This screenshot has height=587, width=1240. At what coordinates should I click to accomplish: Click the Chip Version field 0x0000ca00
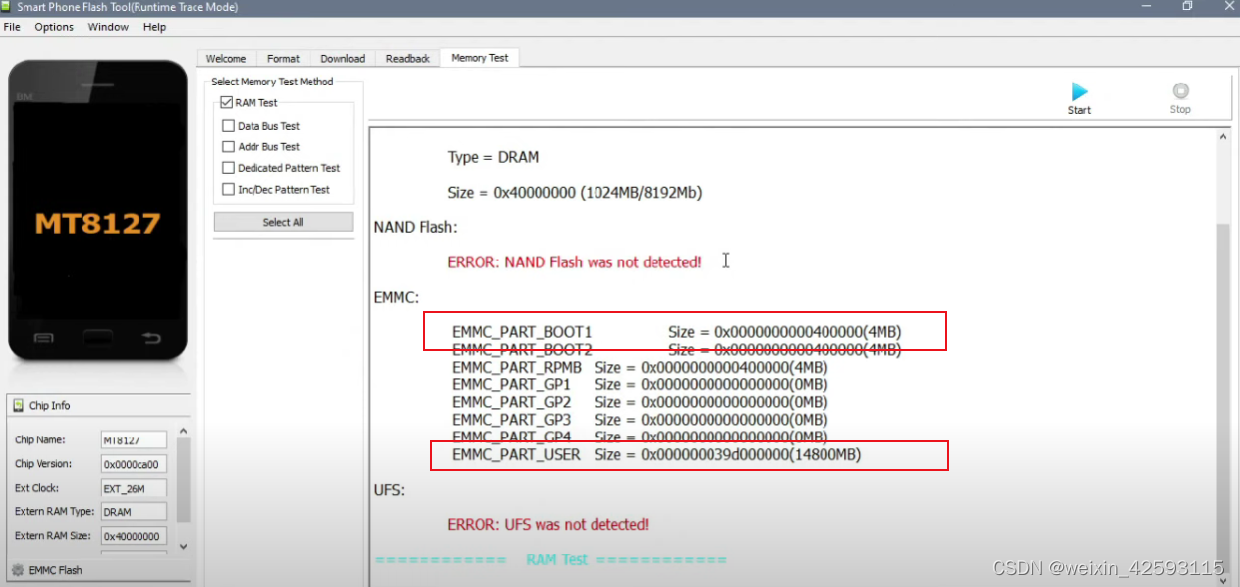pyautogui.click(x=133, y=464)
